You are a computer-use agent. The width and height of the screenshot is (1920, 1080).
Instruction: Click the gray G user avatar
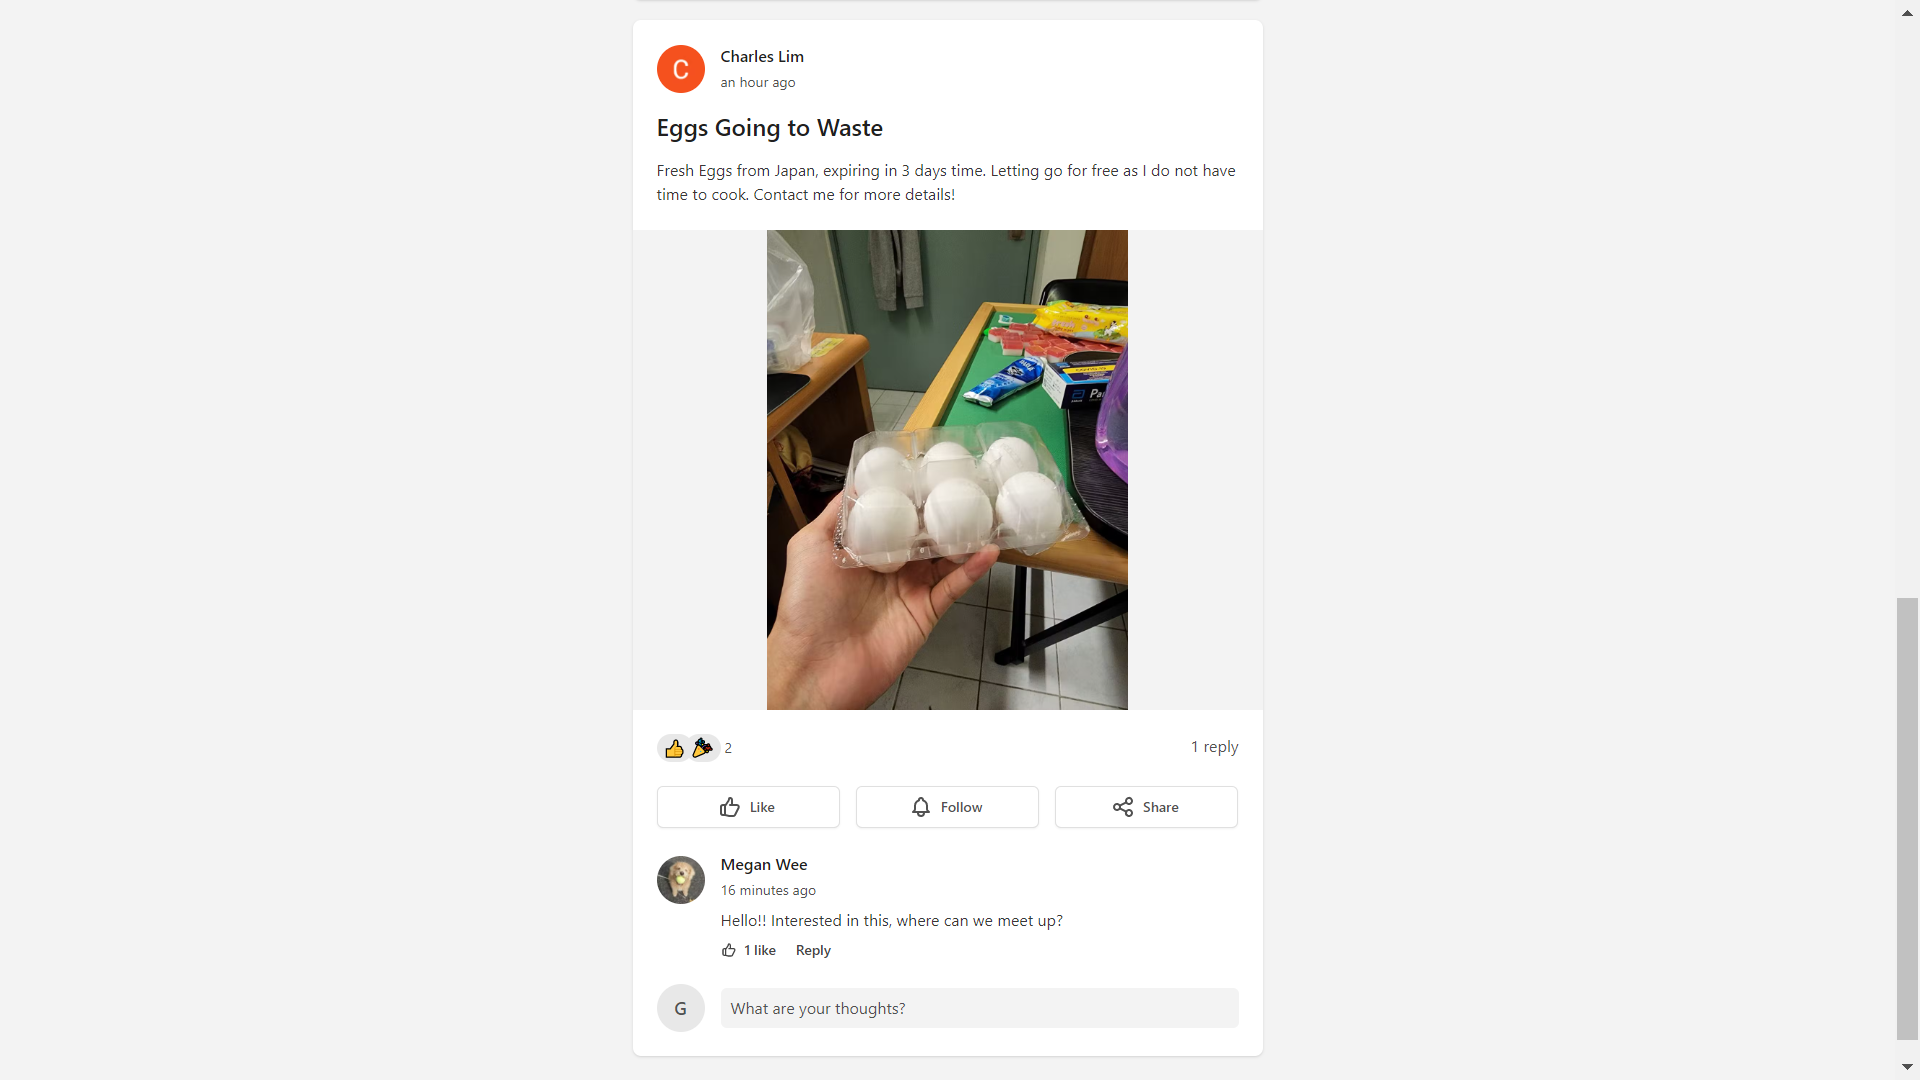pos(680,1008)
